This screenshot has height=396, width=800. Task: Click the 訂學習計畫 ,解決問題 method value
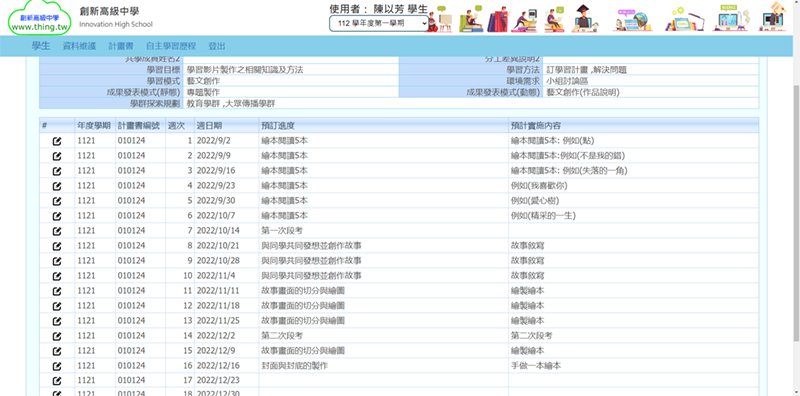[586, 70]
